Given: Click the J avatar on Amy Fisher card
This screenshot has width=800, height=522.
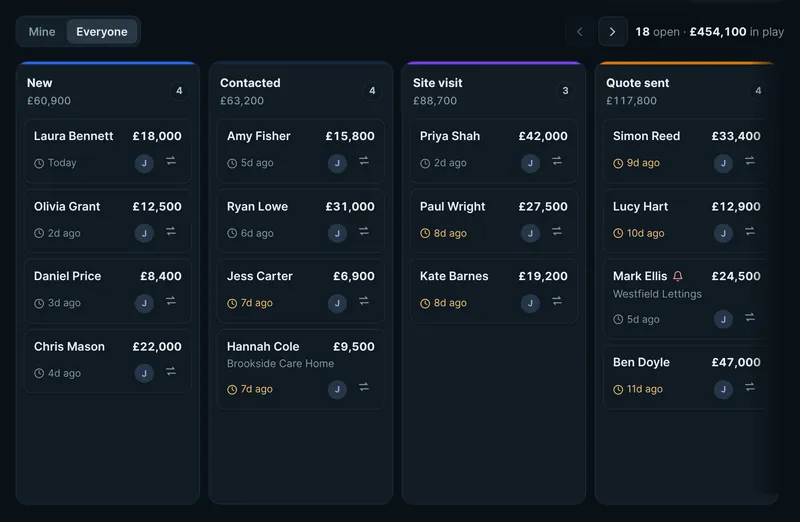Looking at the screenshot, I should point(337,163).
